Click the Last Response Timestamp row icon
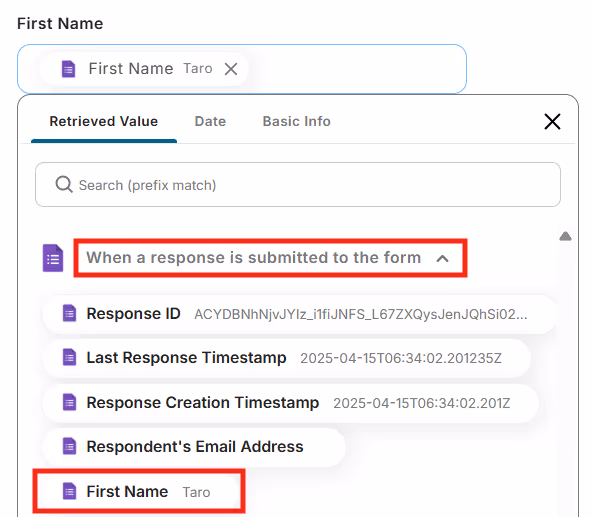 click(69, 357)
